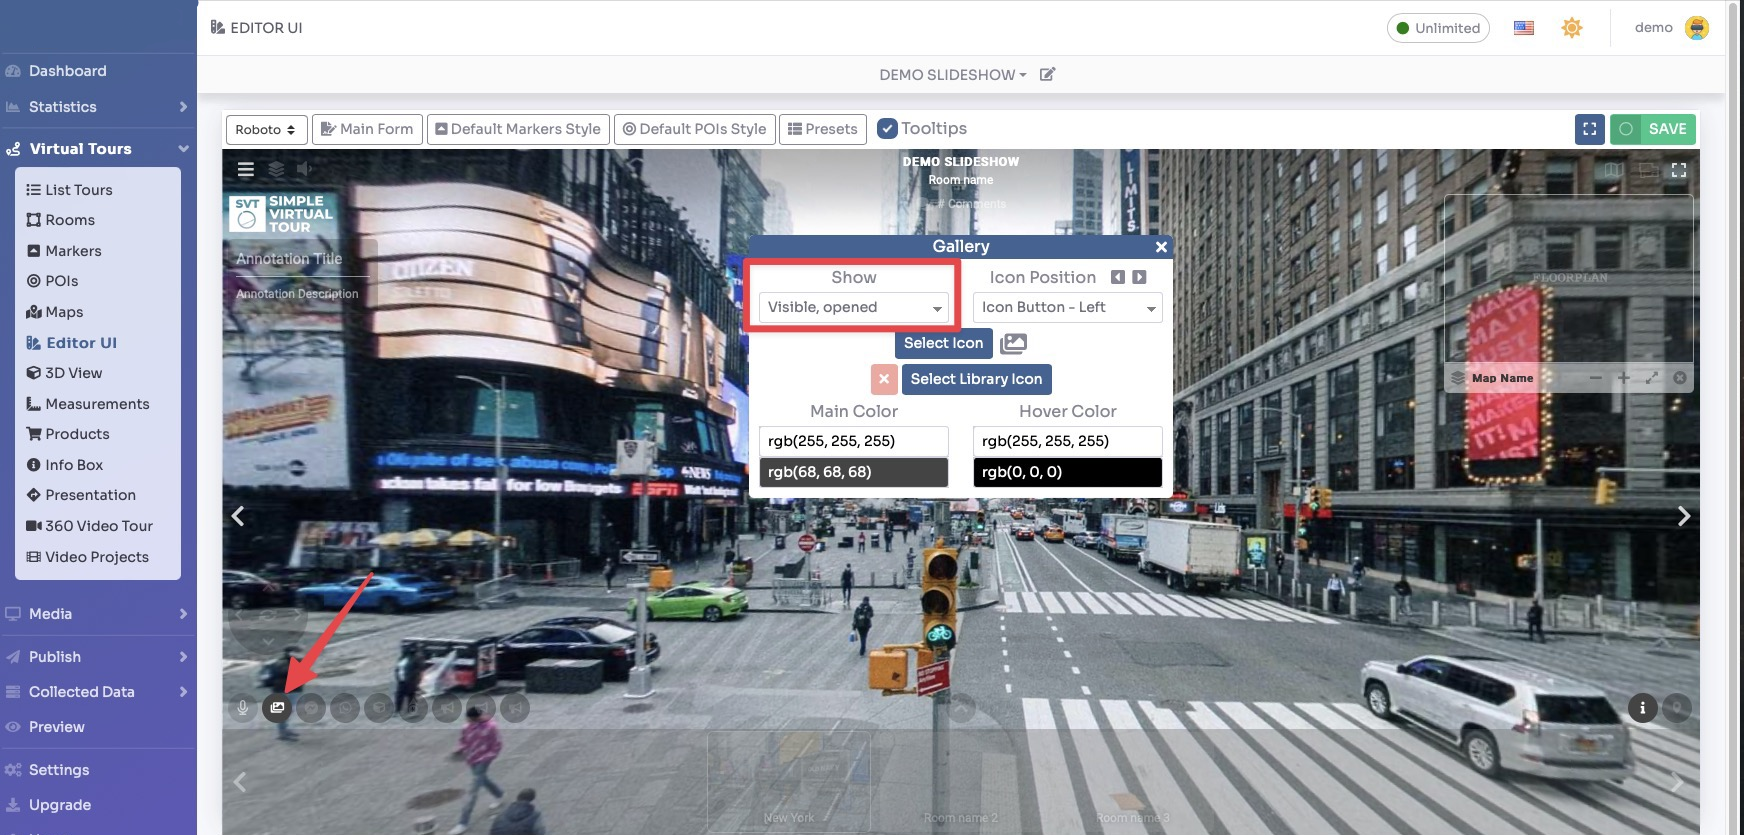Click the fullscreen editor button
Screen dimensions: 1744x835
coord(1589,129)
